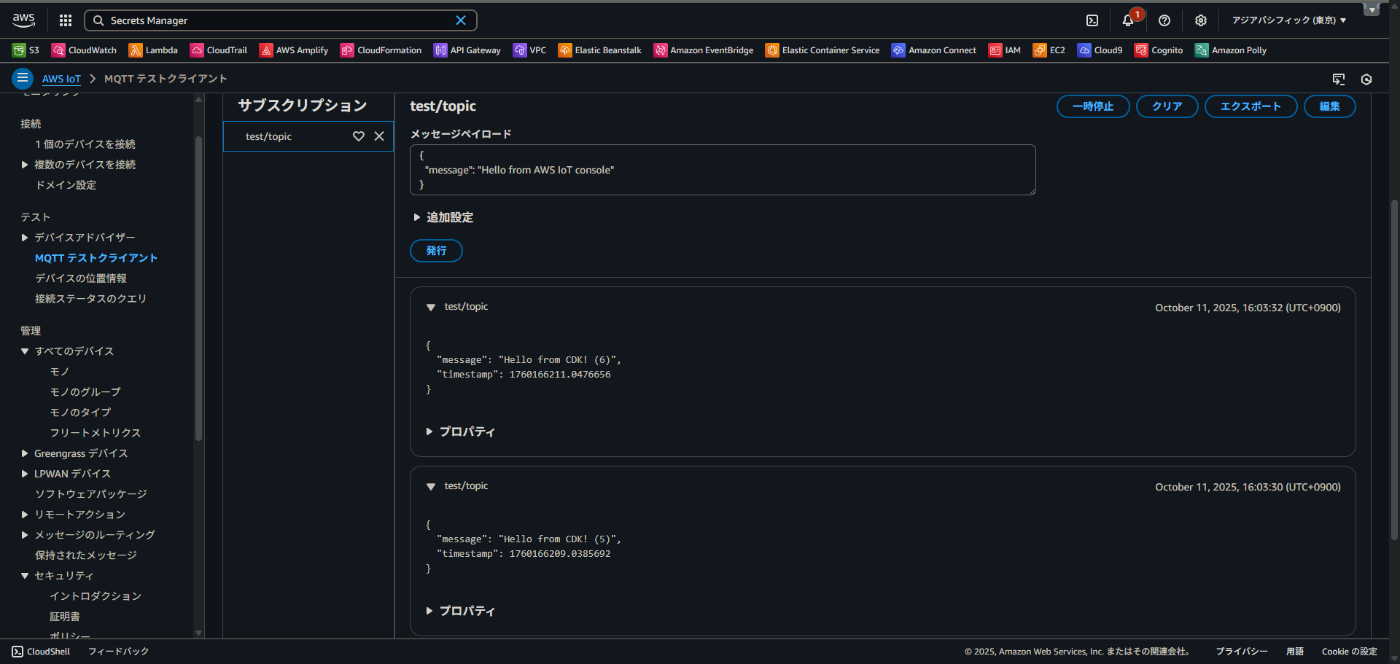The image size is (1400, 664).
Task: Open VPC favorite shortcut
Action: 530,50
